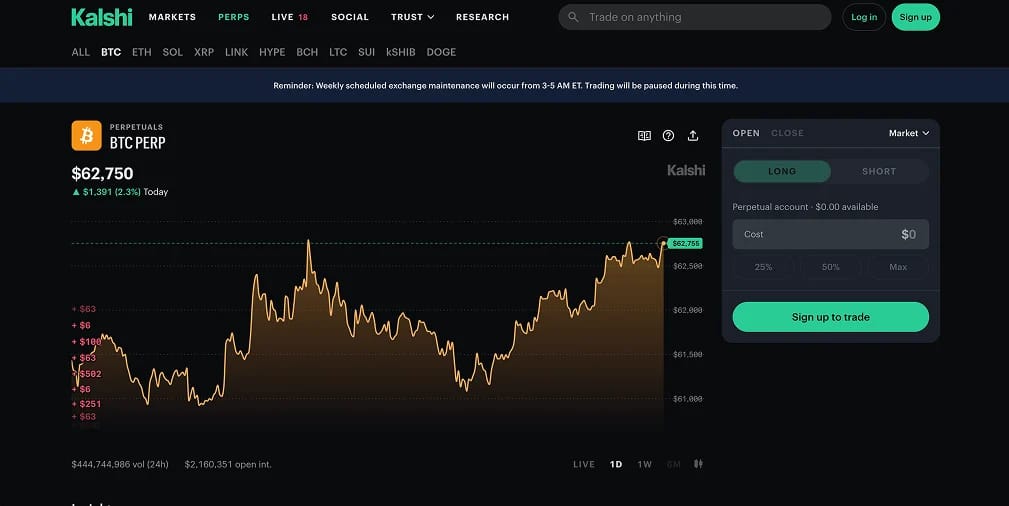This screenshot has height=506, width=1009.
Task: Click the Cost input field
Action: pyautogui.click(x=831, y=234)
